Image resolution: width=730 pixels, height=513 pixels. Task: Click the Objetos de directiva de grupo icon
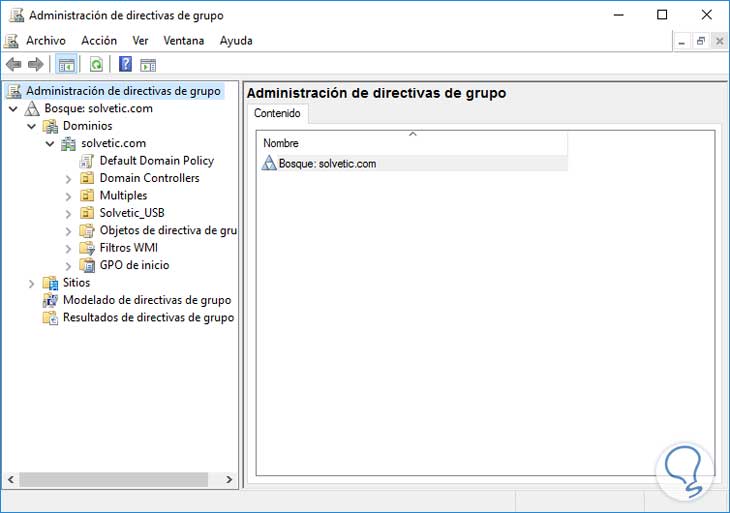[87, 230]
